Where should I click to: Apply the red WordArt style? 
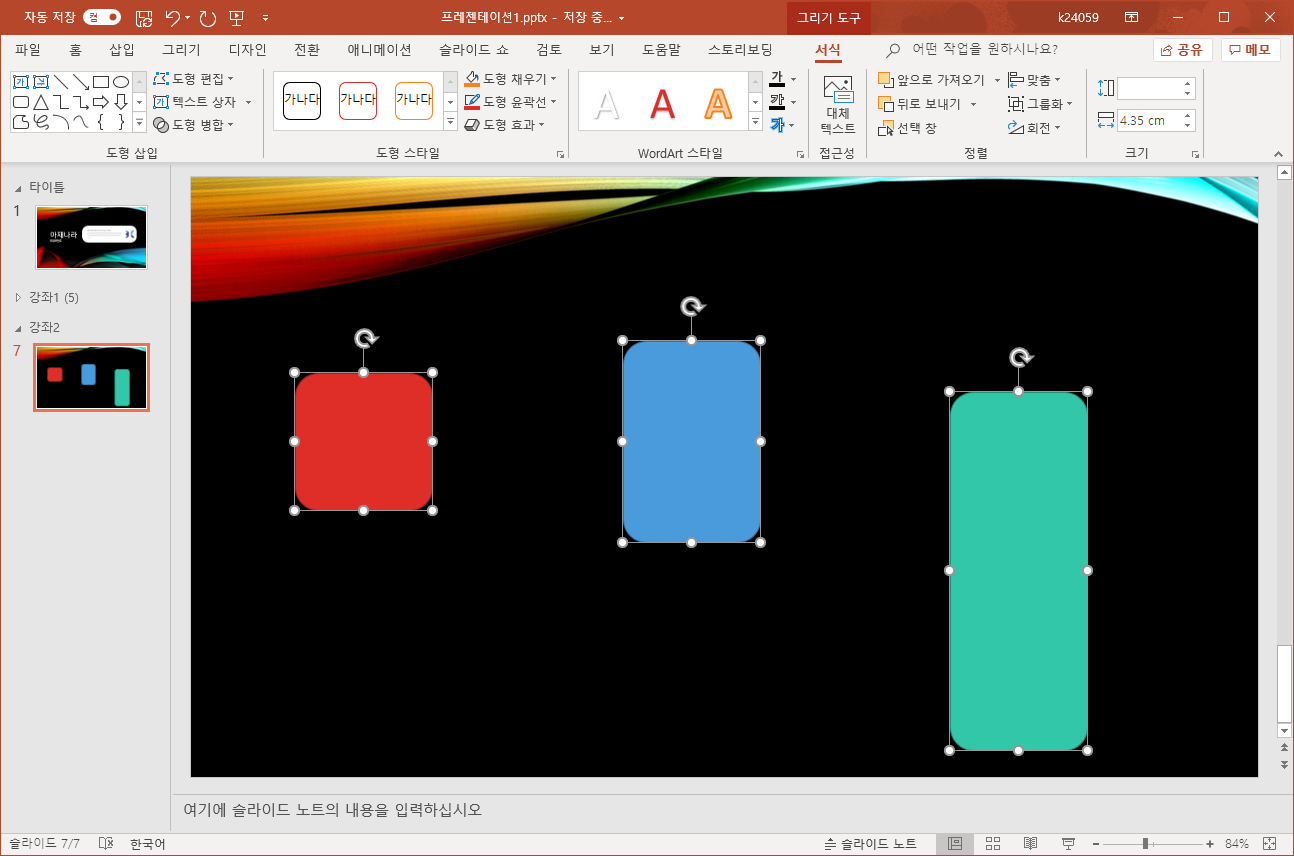pyautogui.click(x=662, y=103)
